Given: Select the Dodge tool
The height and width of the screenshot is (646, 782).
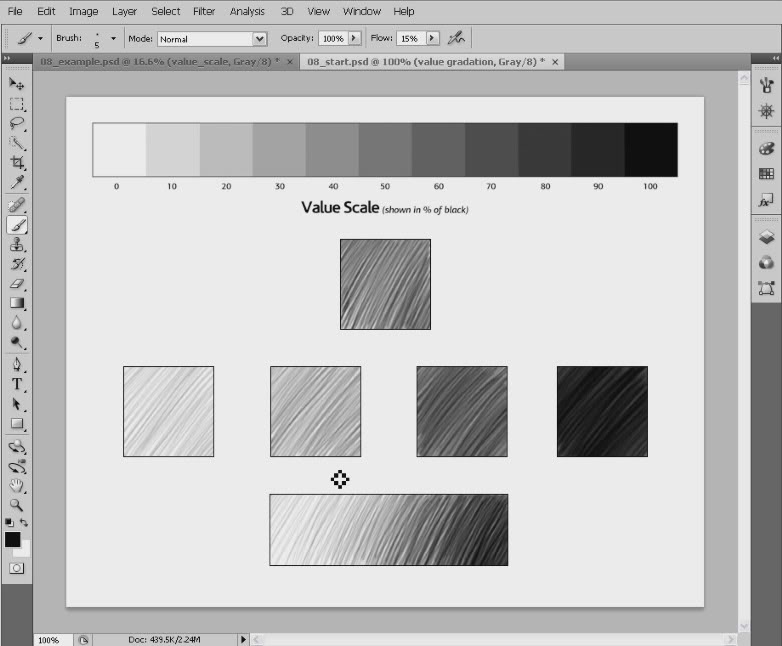Looking at the screenshot, I should [x=16, y=342].
